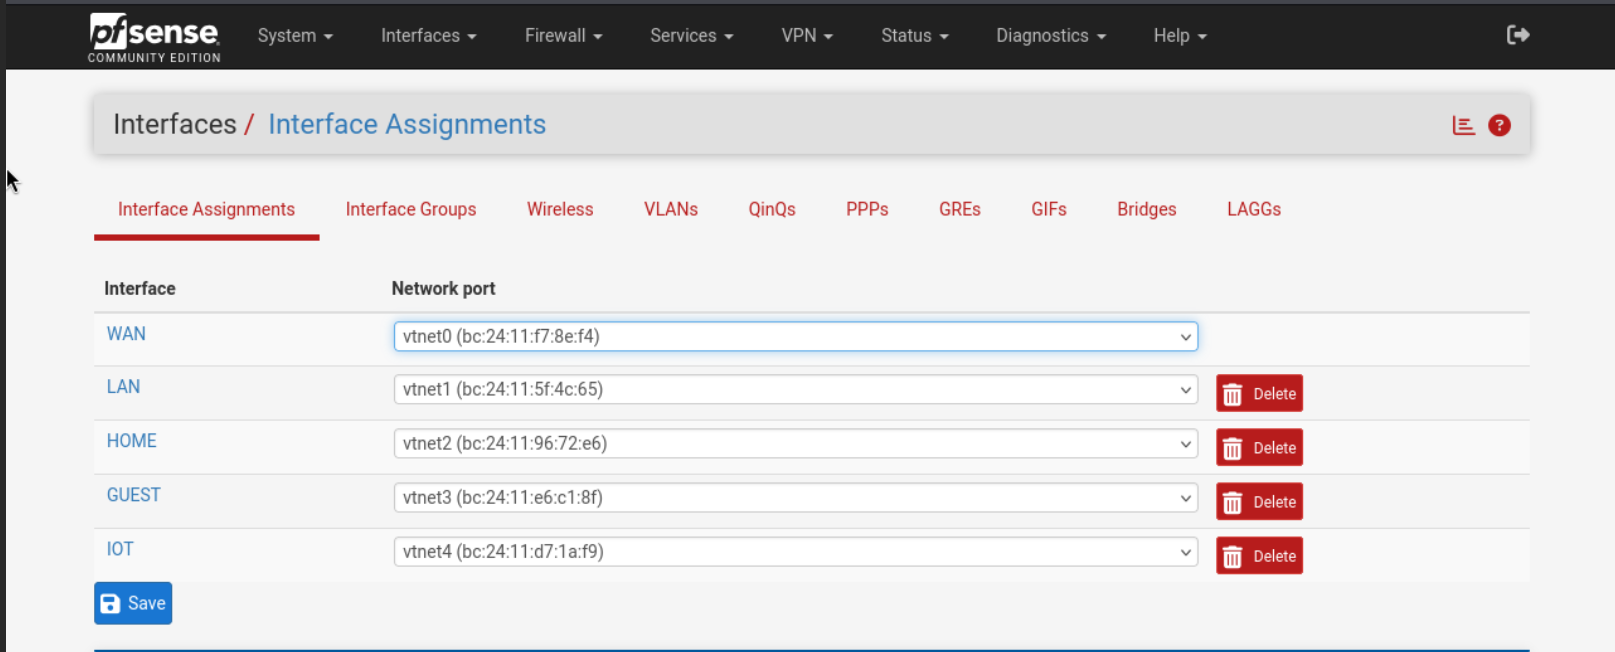Click the Interface column header
Image resolution: width=1615 pixels, height=652 pixels.
(x=140, y=288)
